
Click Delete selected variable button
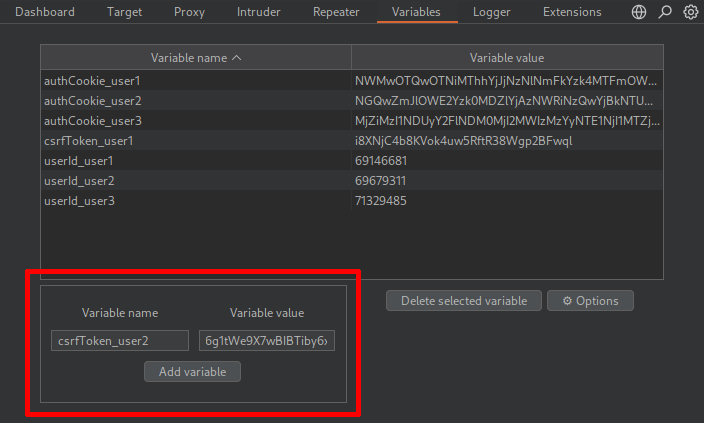pyautogui.click(x=464, y=301)
